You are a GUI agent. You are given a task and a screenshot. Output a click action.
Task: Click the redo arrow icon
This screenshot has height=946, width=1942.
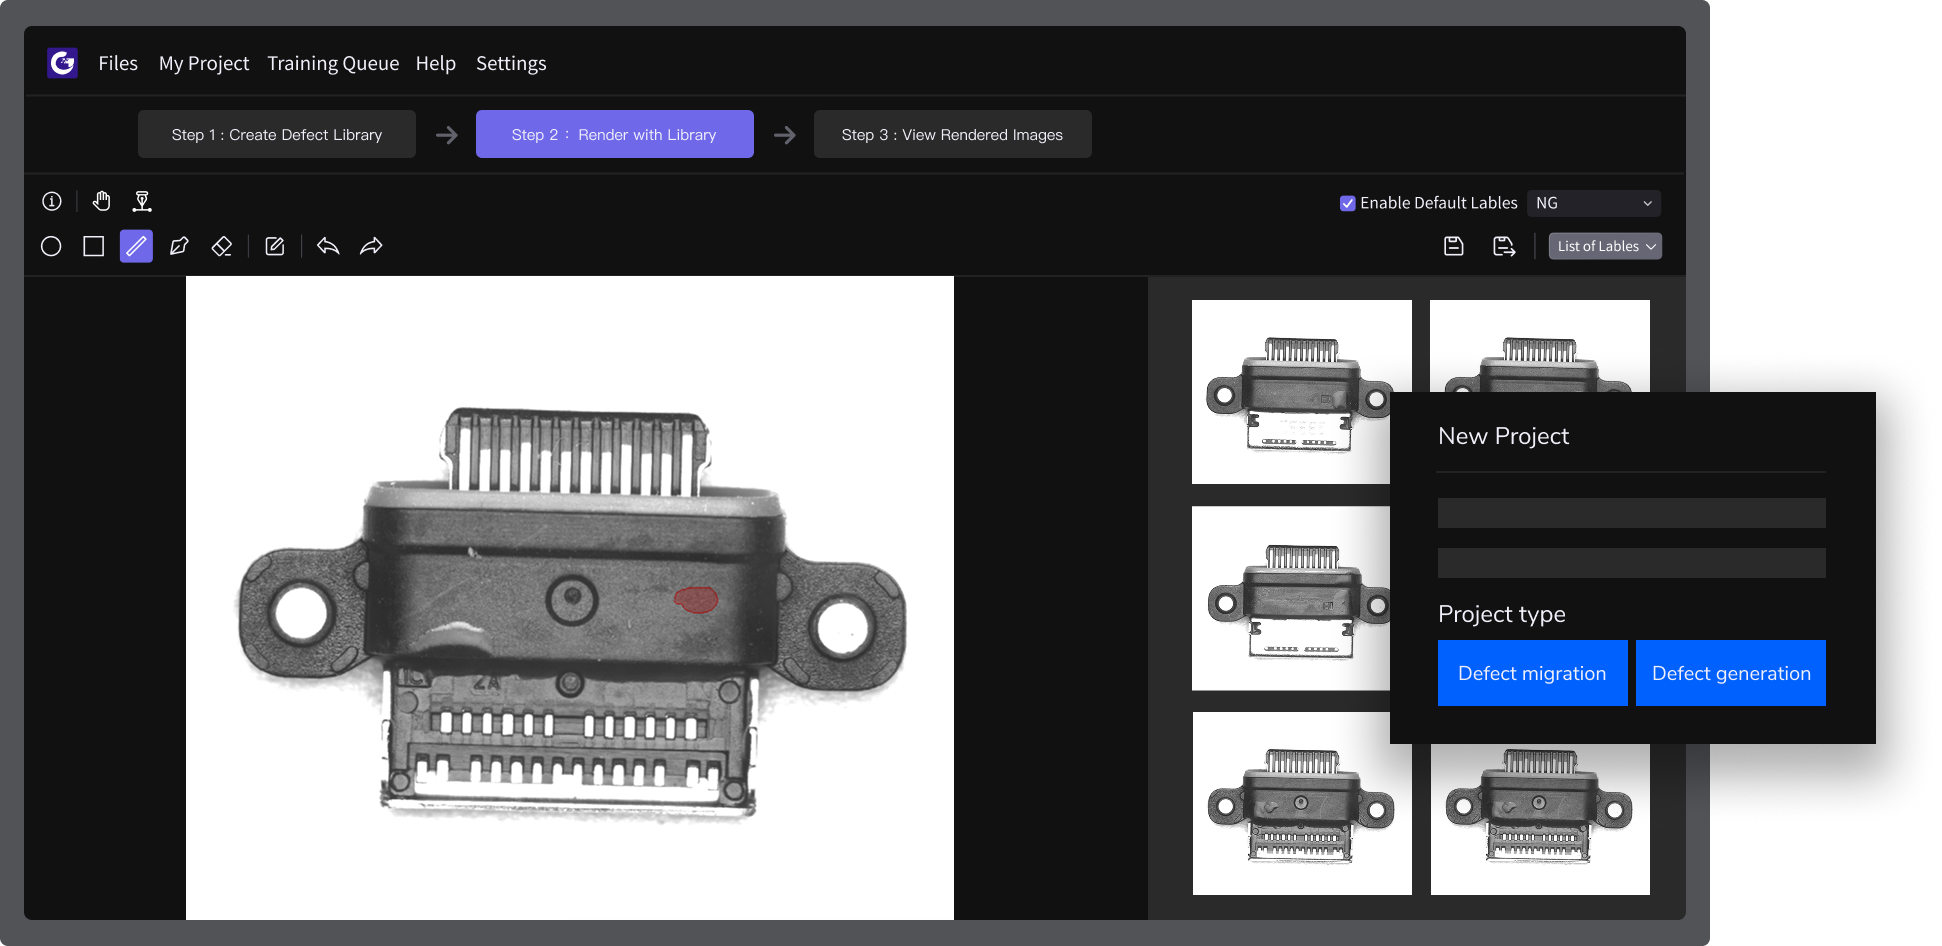371,246
